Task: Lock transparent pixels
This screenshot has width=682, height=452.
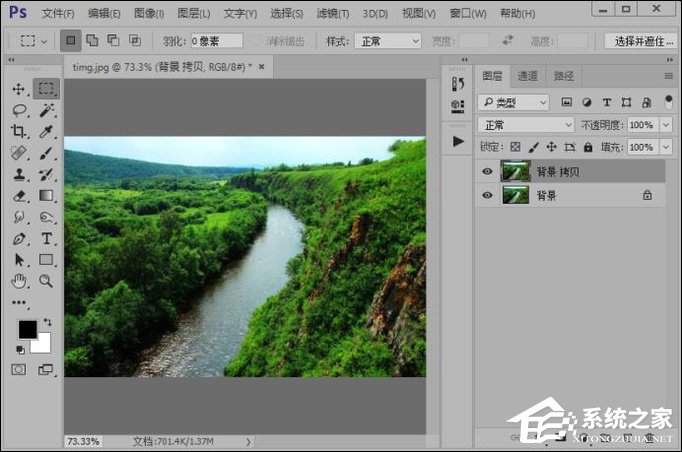Action: 515,147
